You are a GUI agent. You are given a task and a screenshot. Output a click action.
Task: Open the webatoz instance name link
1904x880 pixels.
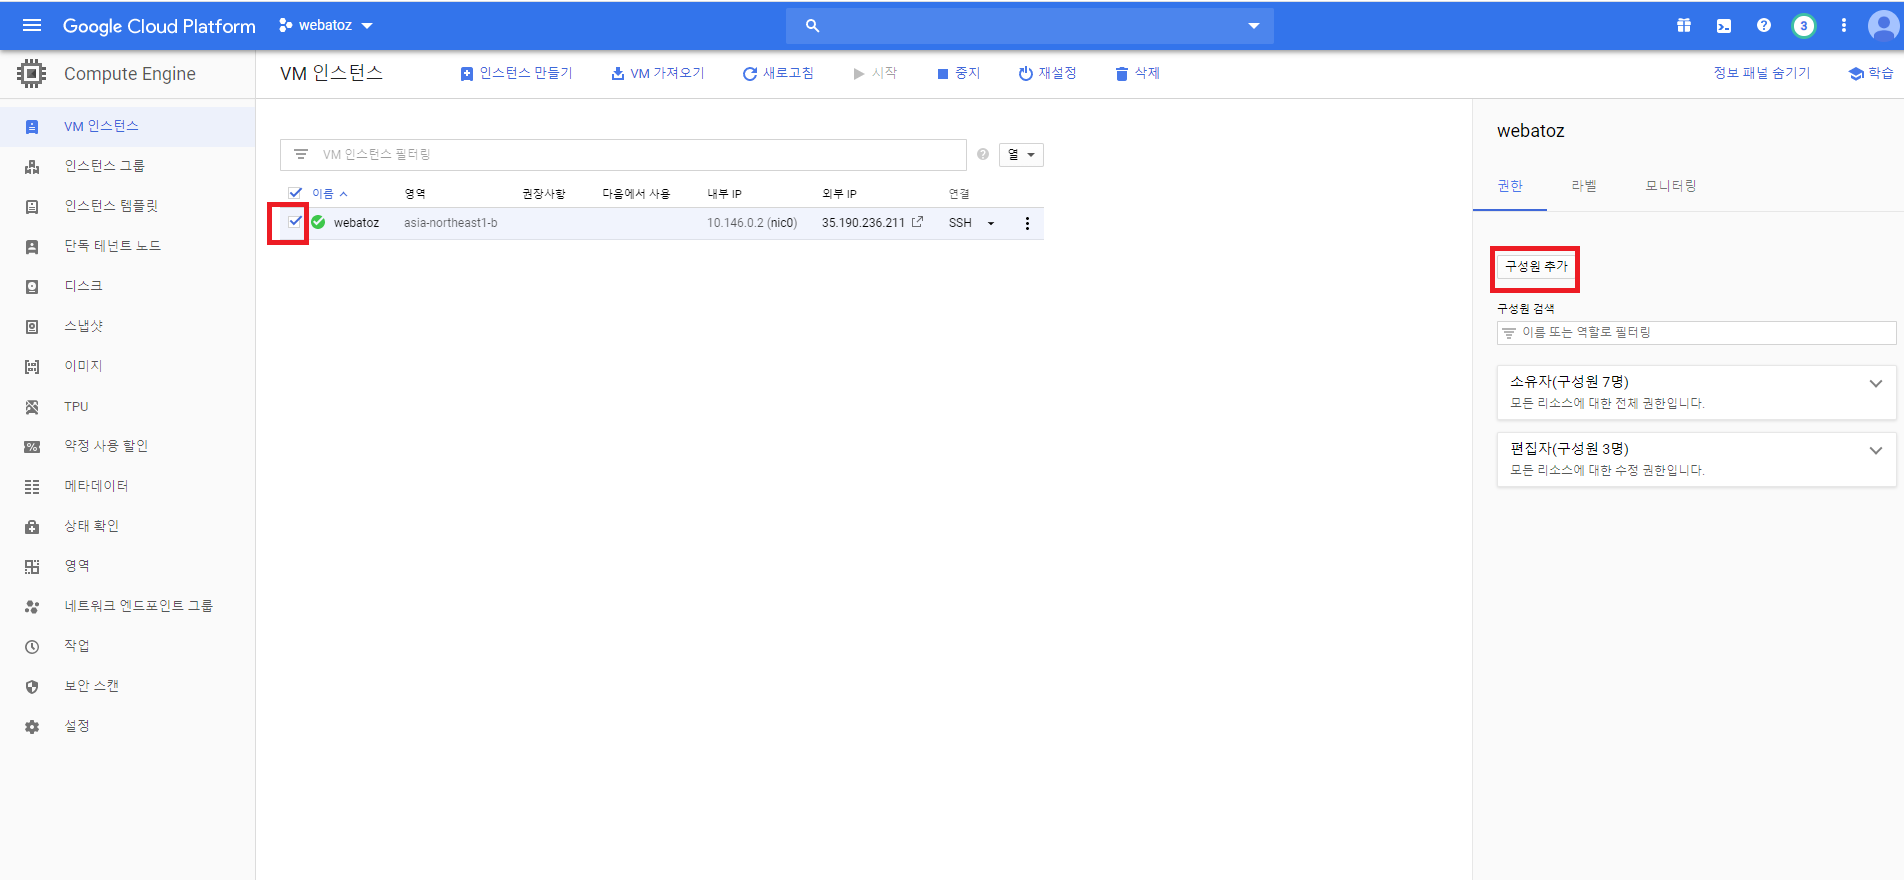[356, 223]
